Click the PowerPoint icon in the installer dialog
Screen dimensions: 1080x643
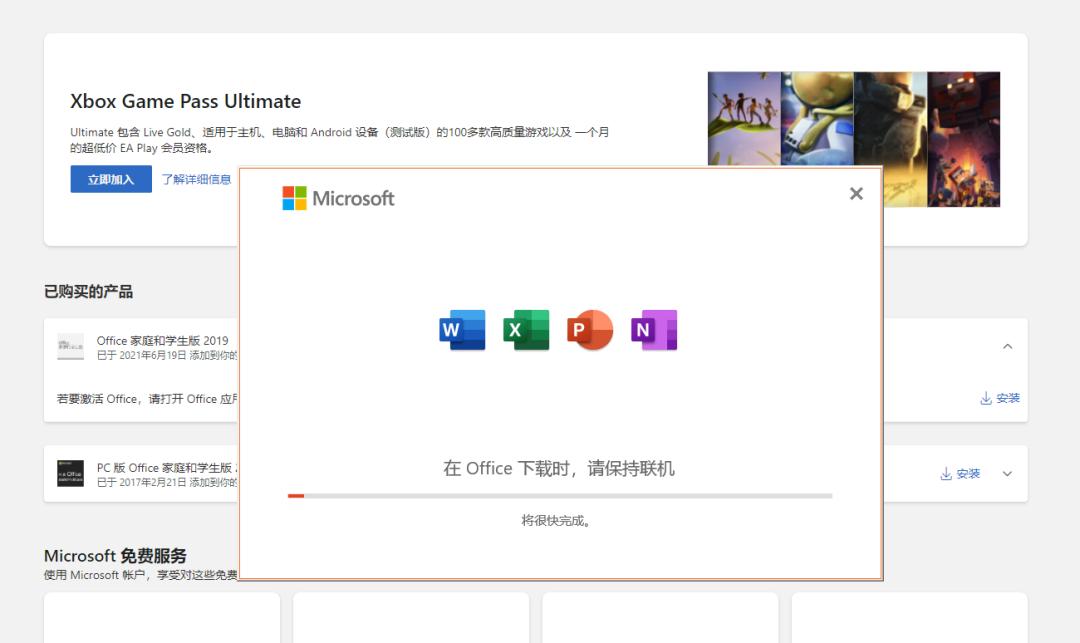pyautogui.click(x=589, y=330)
